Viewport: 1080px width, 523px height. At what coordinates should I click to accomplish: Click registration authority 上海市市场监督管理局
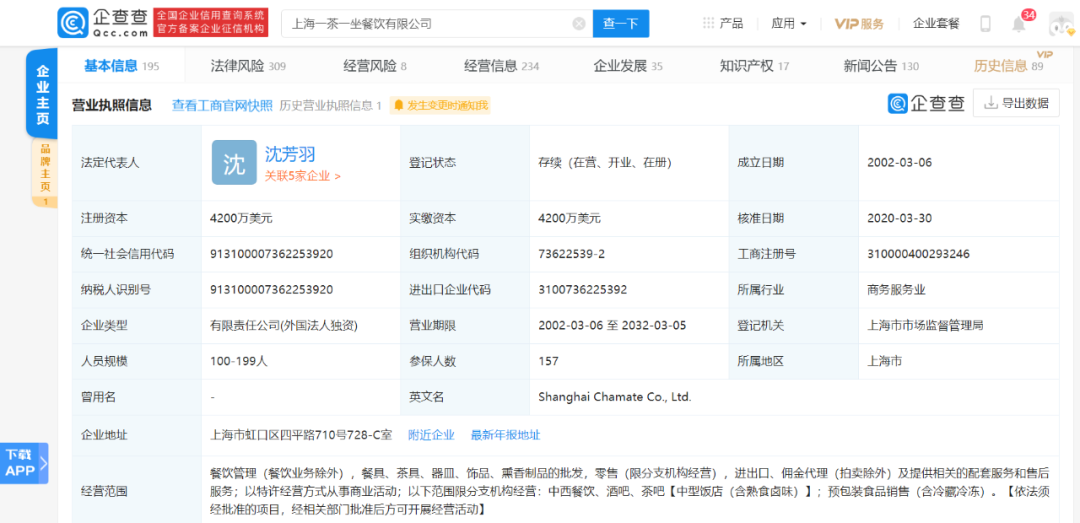point(926,325)
